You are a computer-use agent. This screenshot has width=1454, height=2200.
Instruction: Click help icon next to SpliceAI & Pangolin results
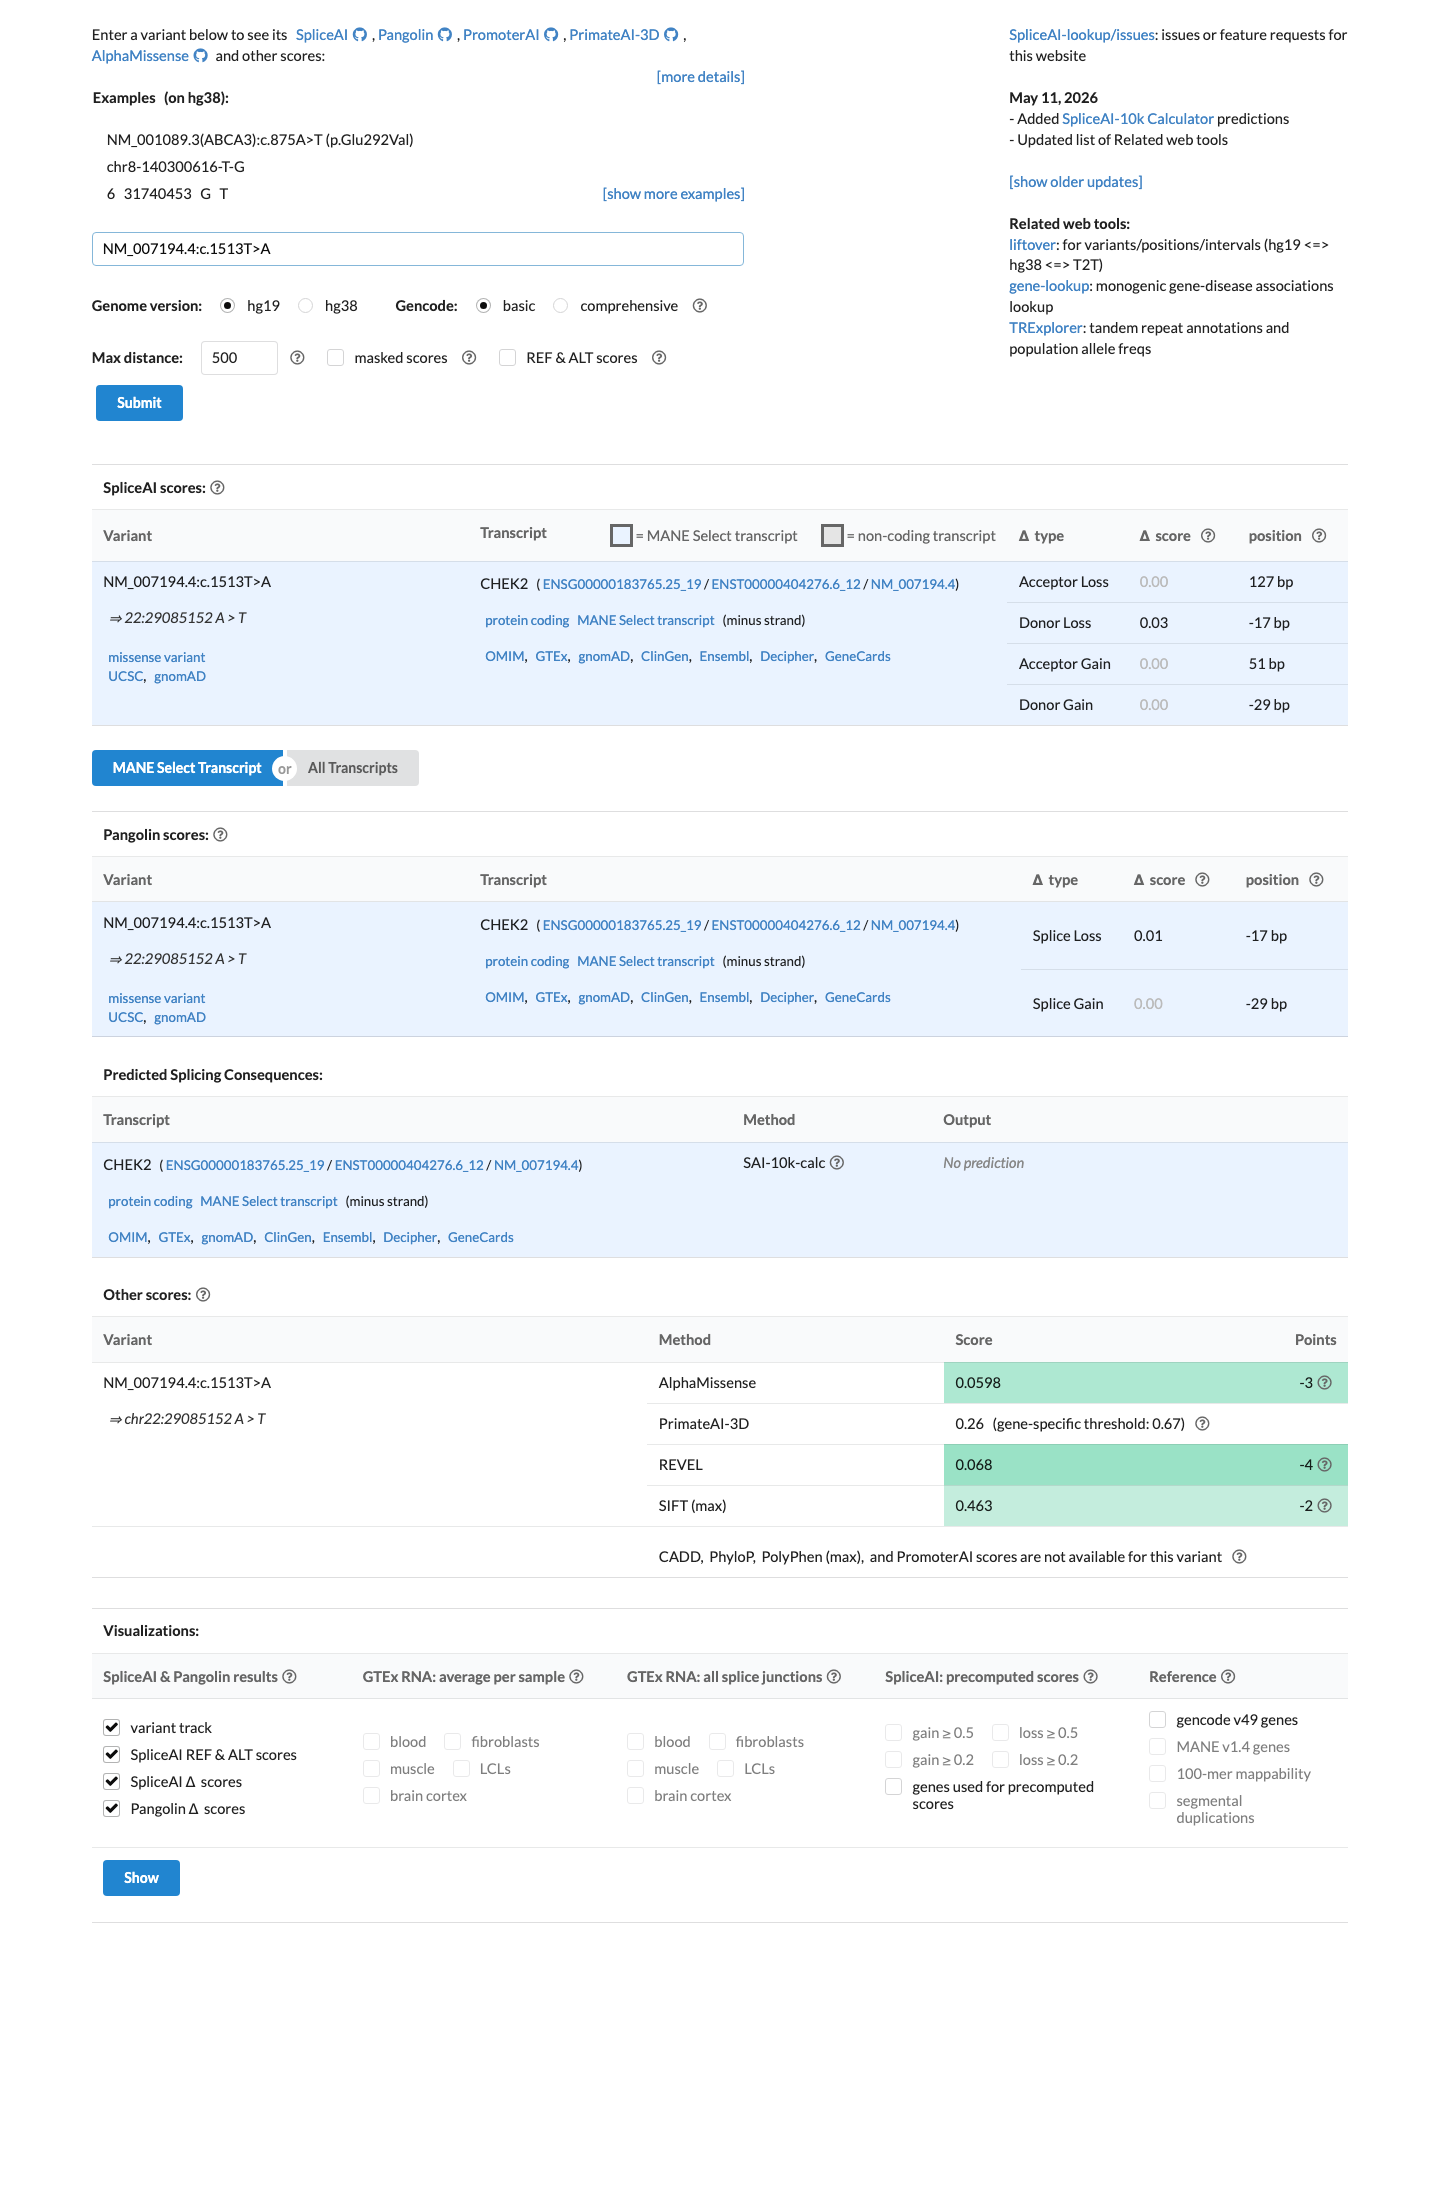[289, 1677]
